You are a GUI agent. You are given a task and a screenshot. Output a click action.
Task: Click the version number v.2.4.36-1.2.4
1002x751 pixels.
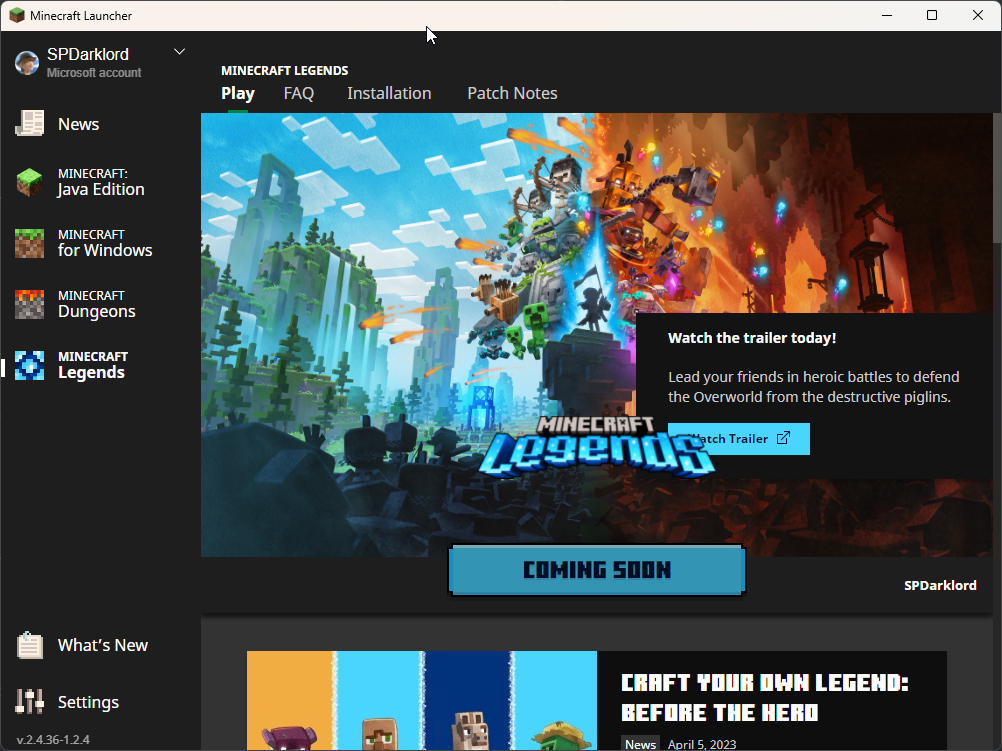click(x=53, y=739)
